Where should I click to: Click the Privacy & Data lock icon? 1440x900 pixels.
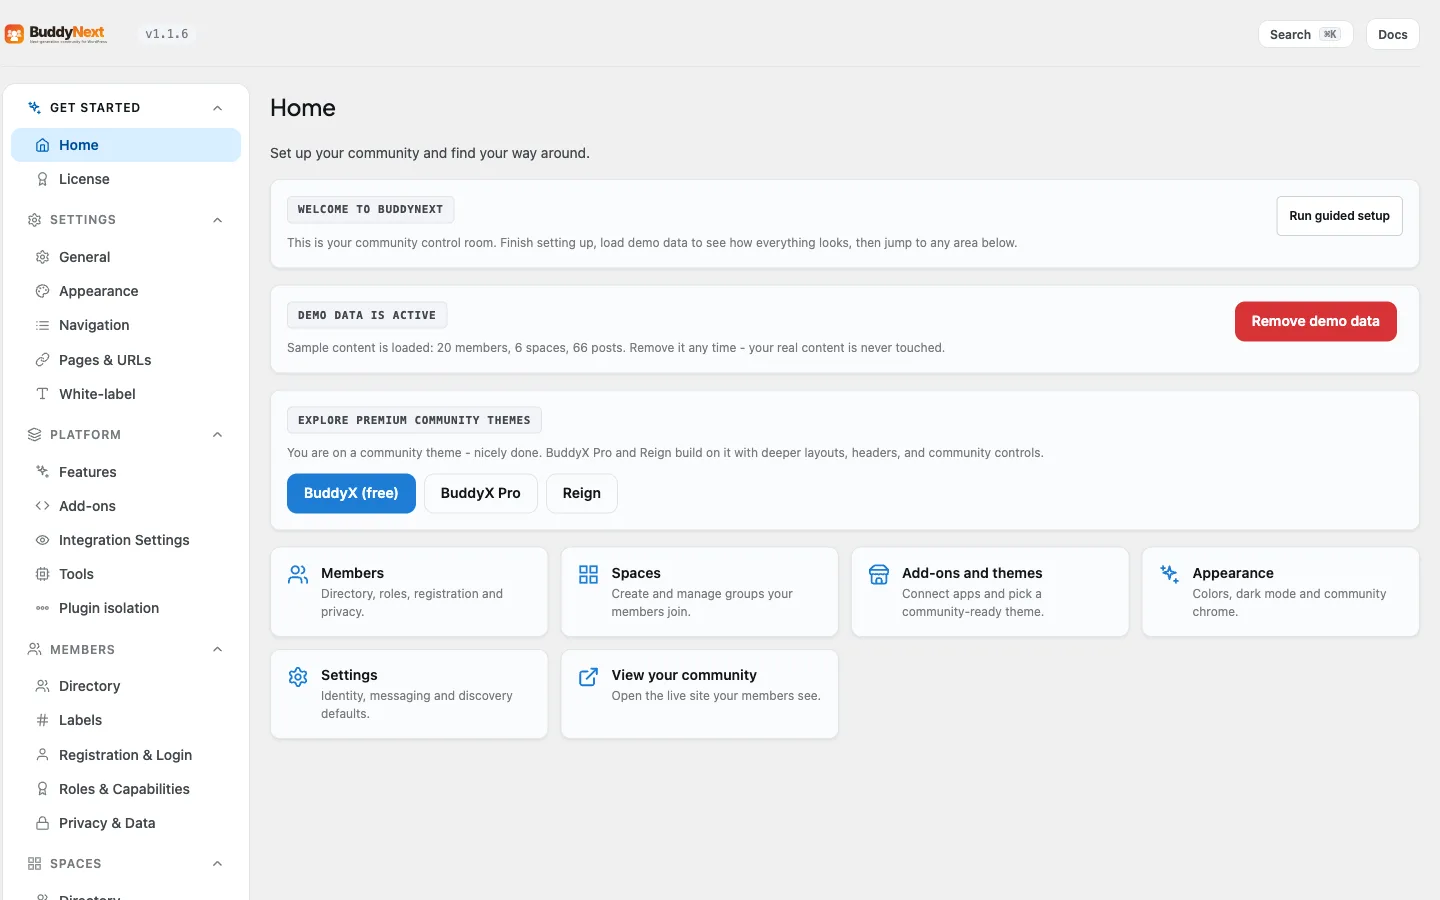(42, 823)
